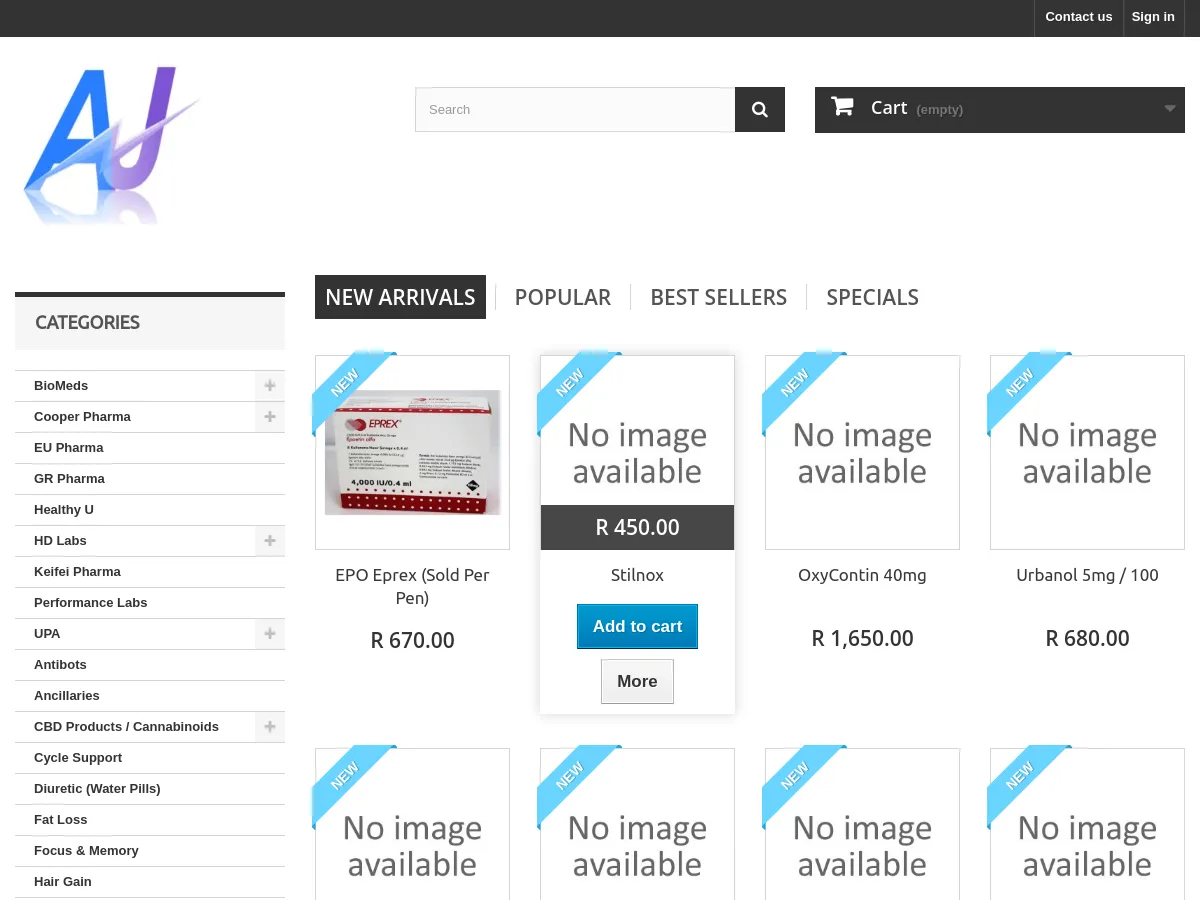Screen dimensions: 1200x900
Task: Select the Fat Loss category
Action: point(61,820)
